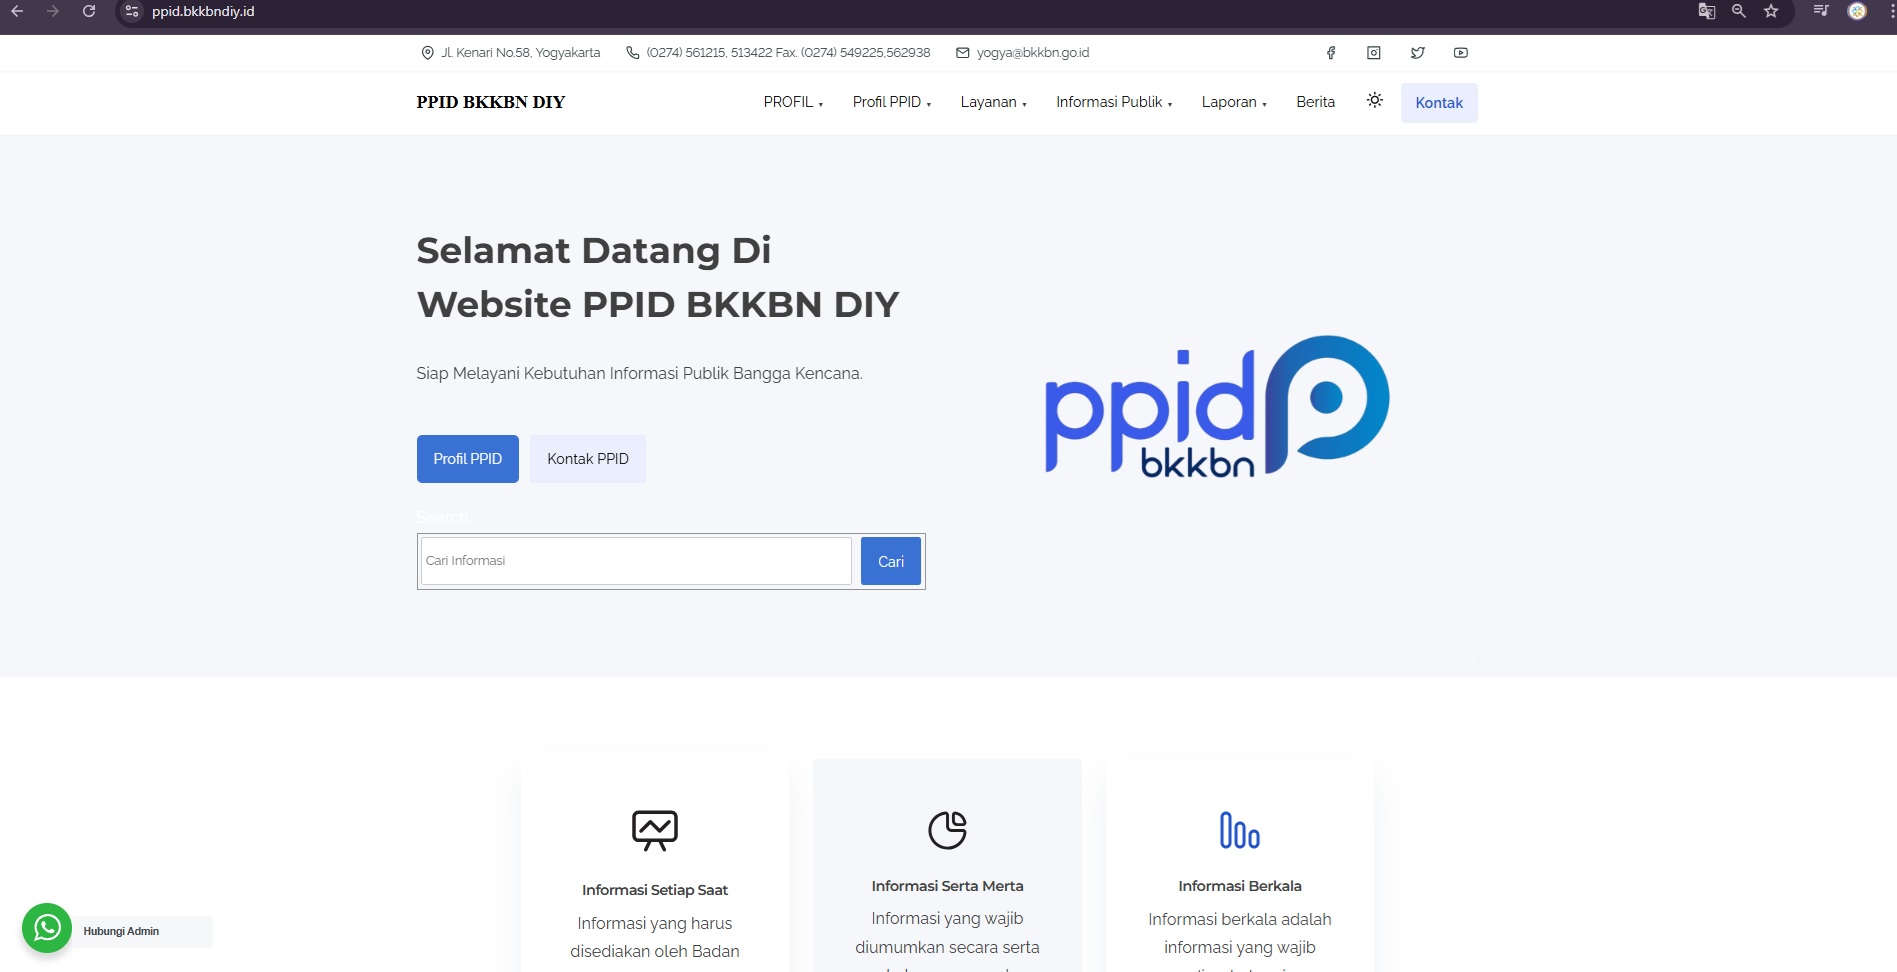This screenshot has height=972, width=1897.
Task: Bookmark this page with the star icon
Action: 1771,11
